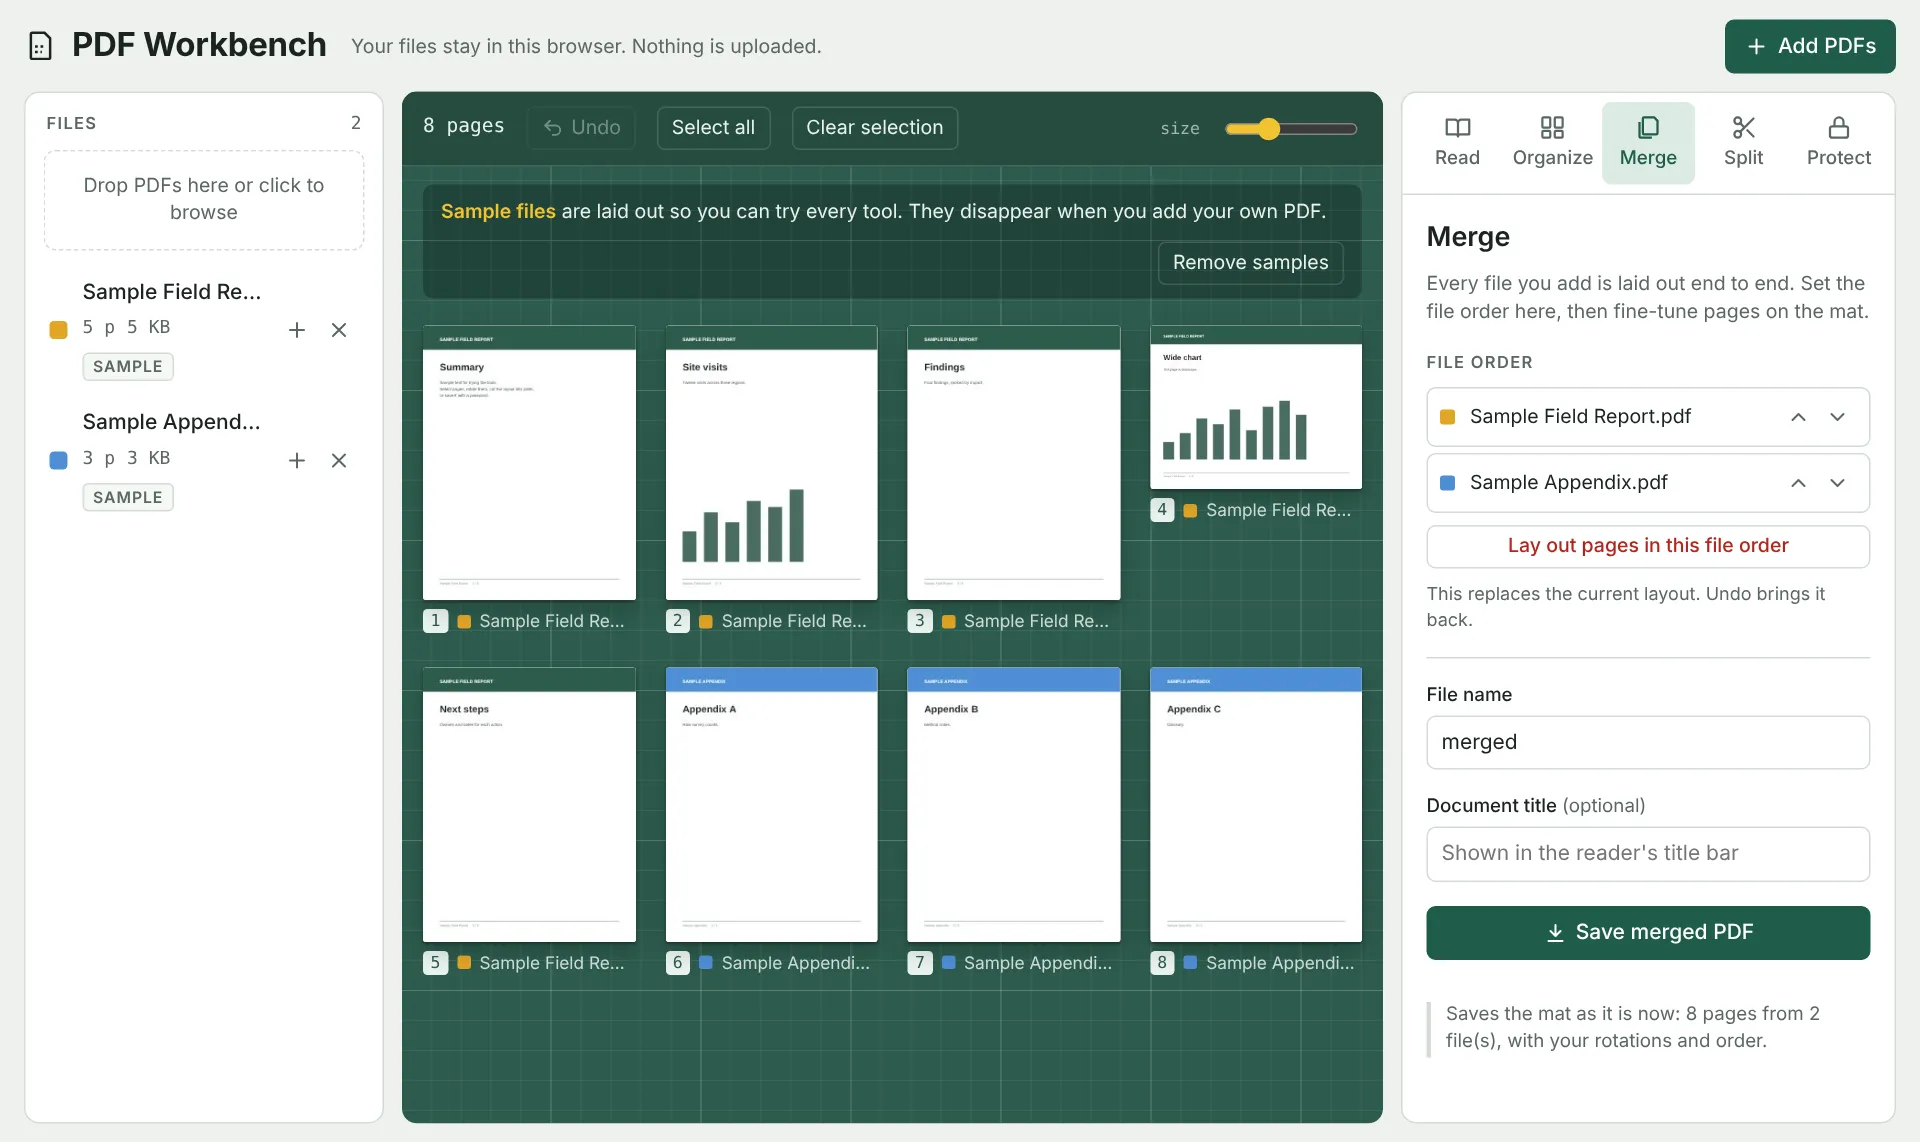Select page 8 Appendix C thumbnail
The width and height of the screenshot is (1920, 1142).
[x=1256, y=805]
